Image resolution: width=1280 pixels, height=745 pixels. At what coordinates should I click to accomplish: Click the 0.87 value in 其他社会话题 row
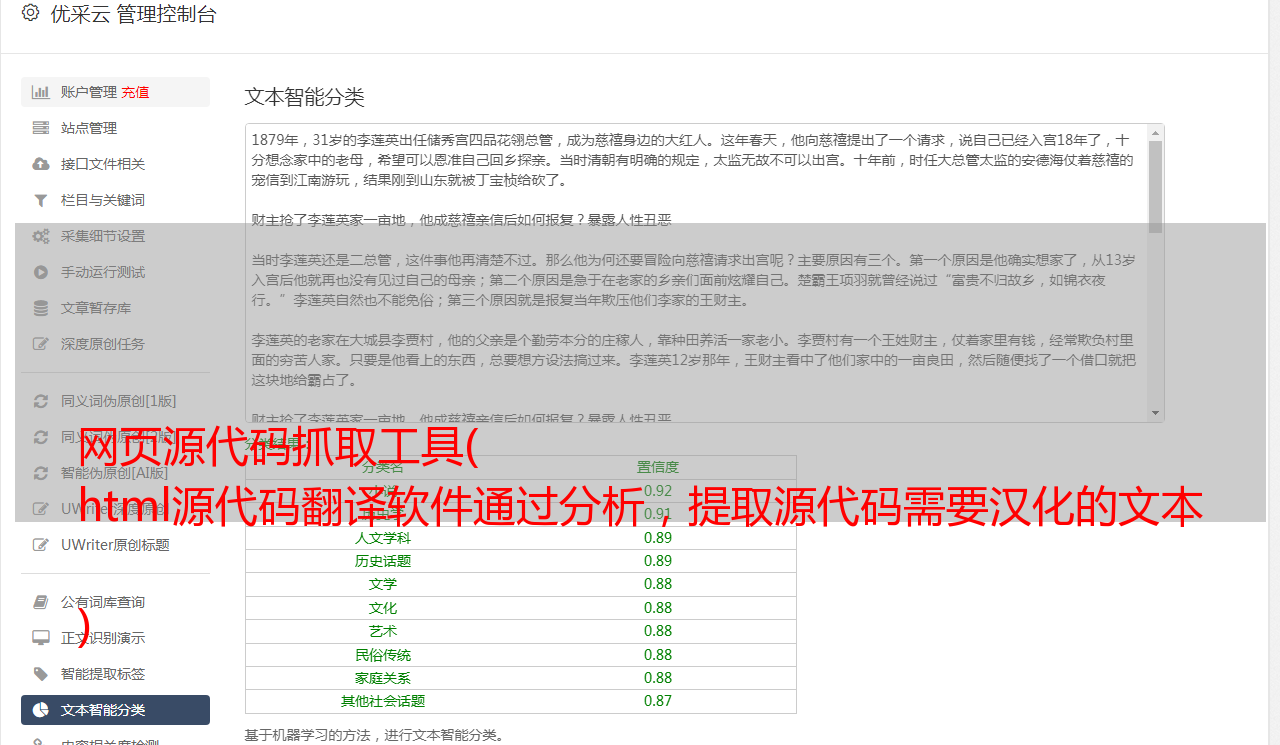[x=658, y=701]
